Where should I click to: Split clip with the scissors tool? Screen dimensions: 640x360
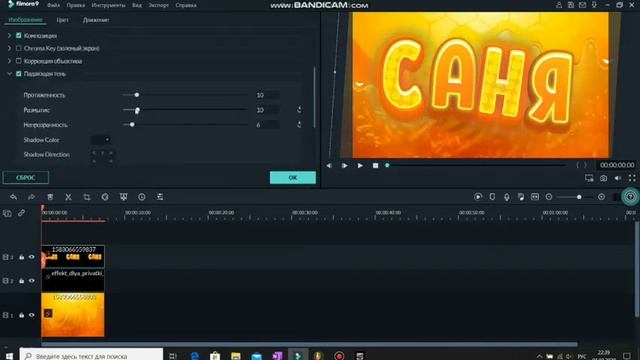coord(68,197)
